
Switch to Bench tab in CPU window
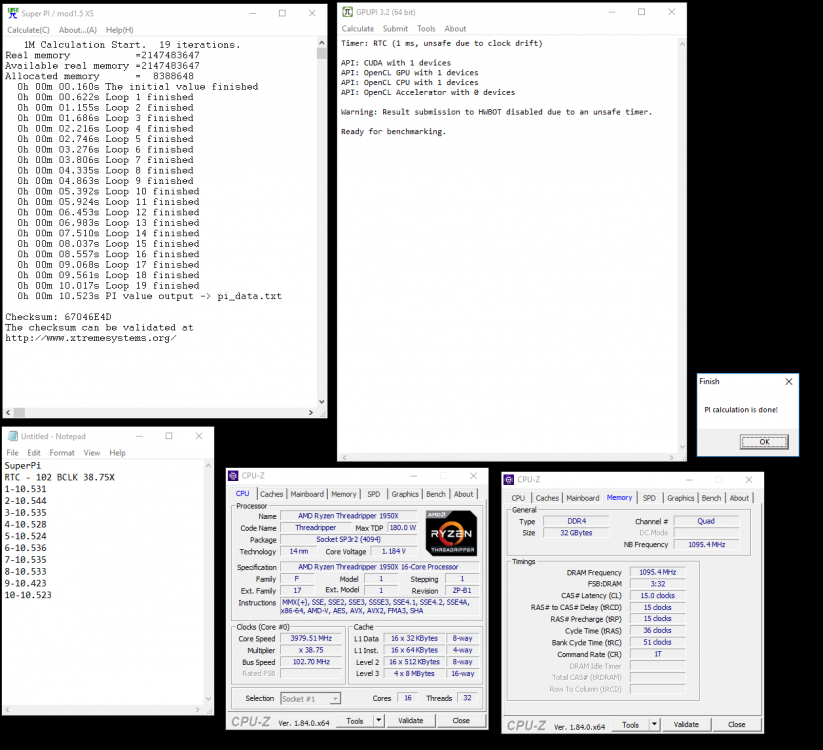click(x=436, y=494)
